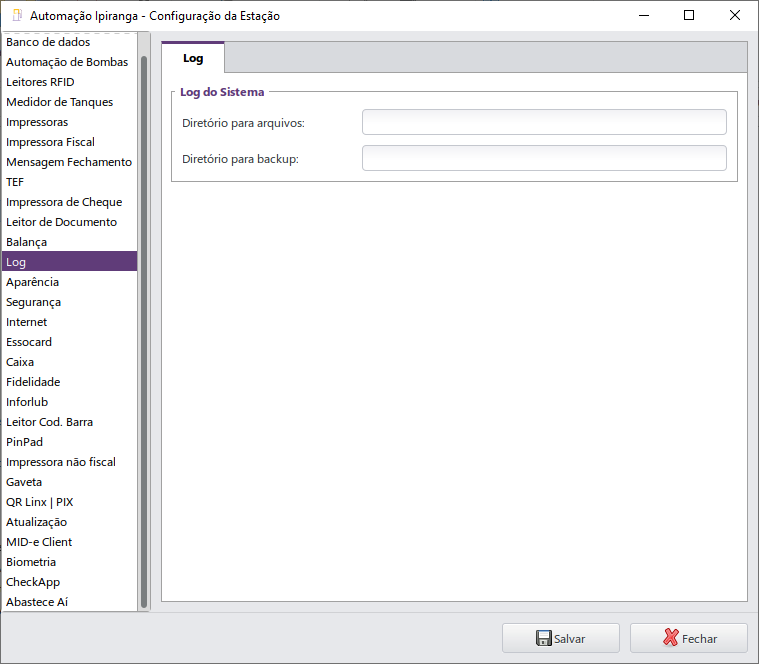The image size is (759, 664).
Task: Focus the Diretório para backup field
Action: (x=544, y=158)
